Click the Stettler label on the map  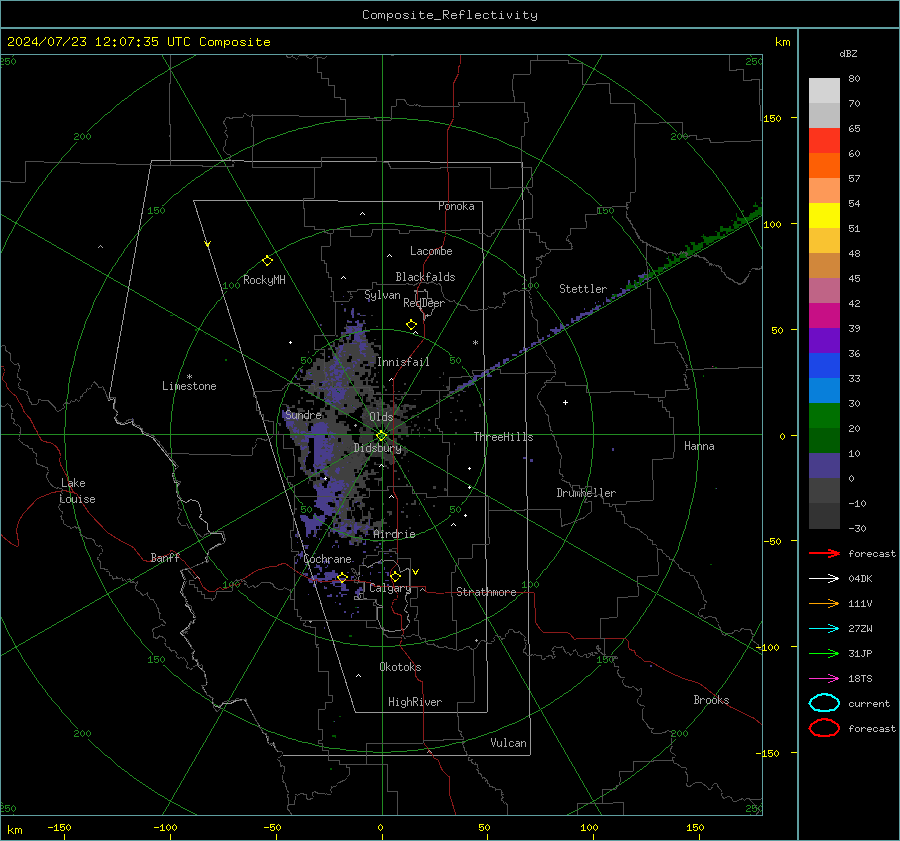click(583, 289)
